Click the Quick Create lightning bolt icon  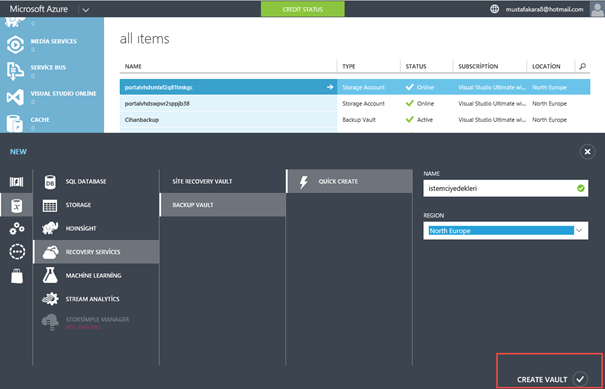click(304, 182)
